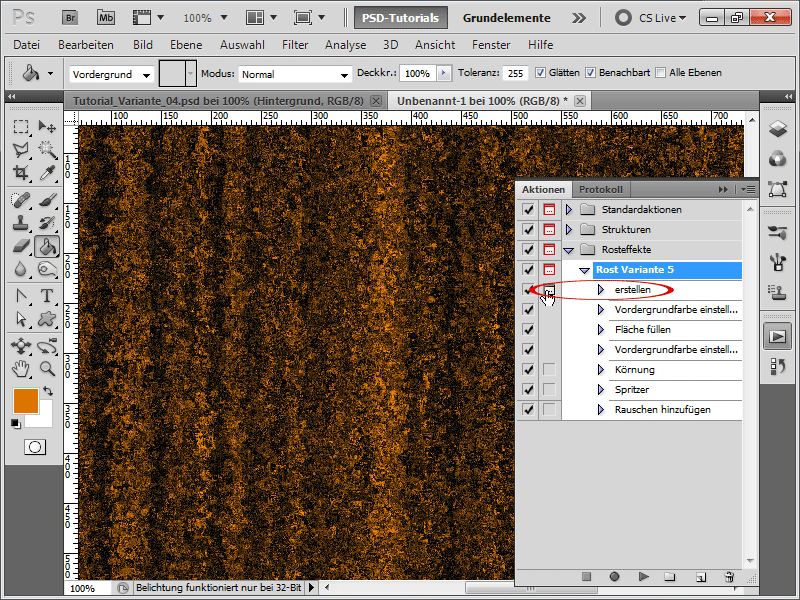
Task: Activate the Pen tool
Action: 20,296
